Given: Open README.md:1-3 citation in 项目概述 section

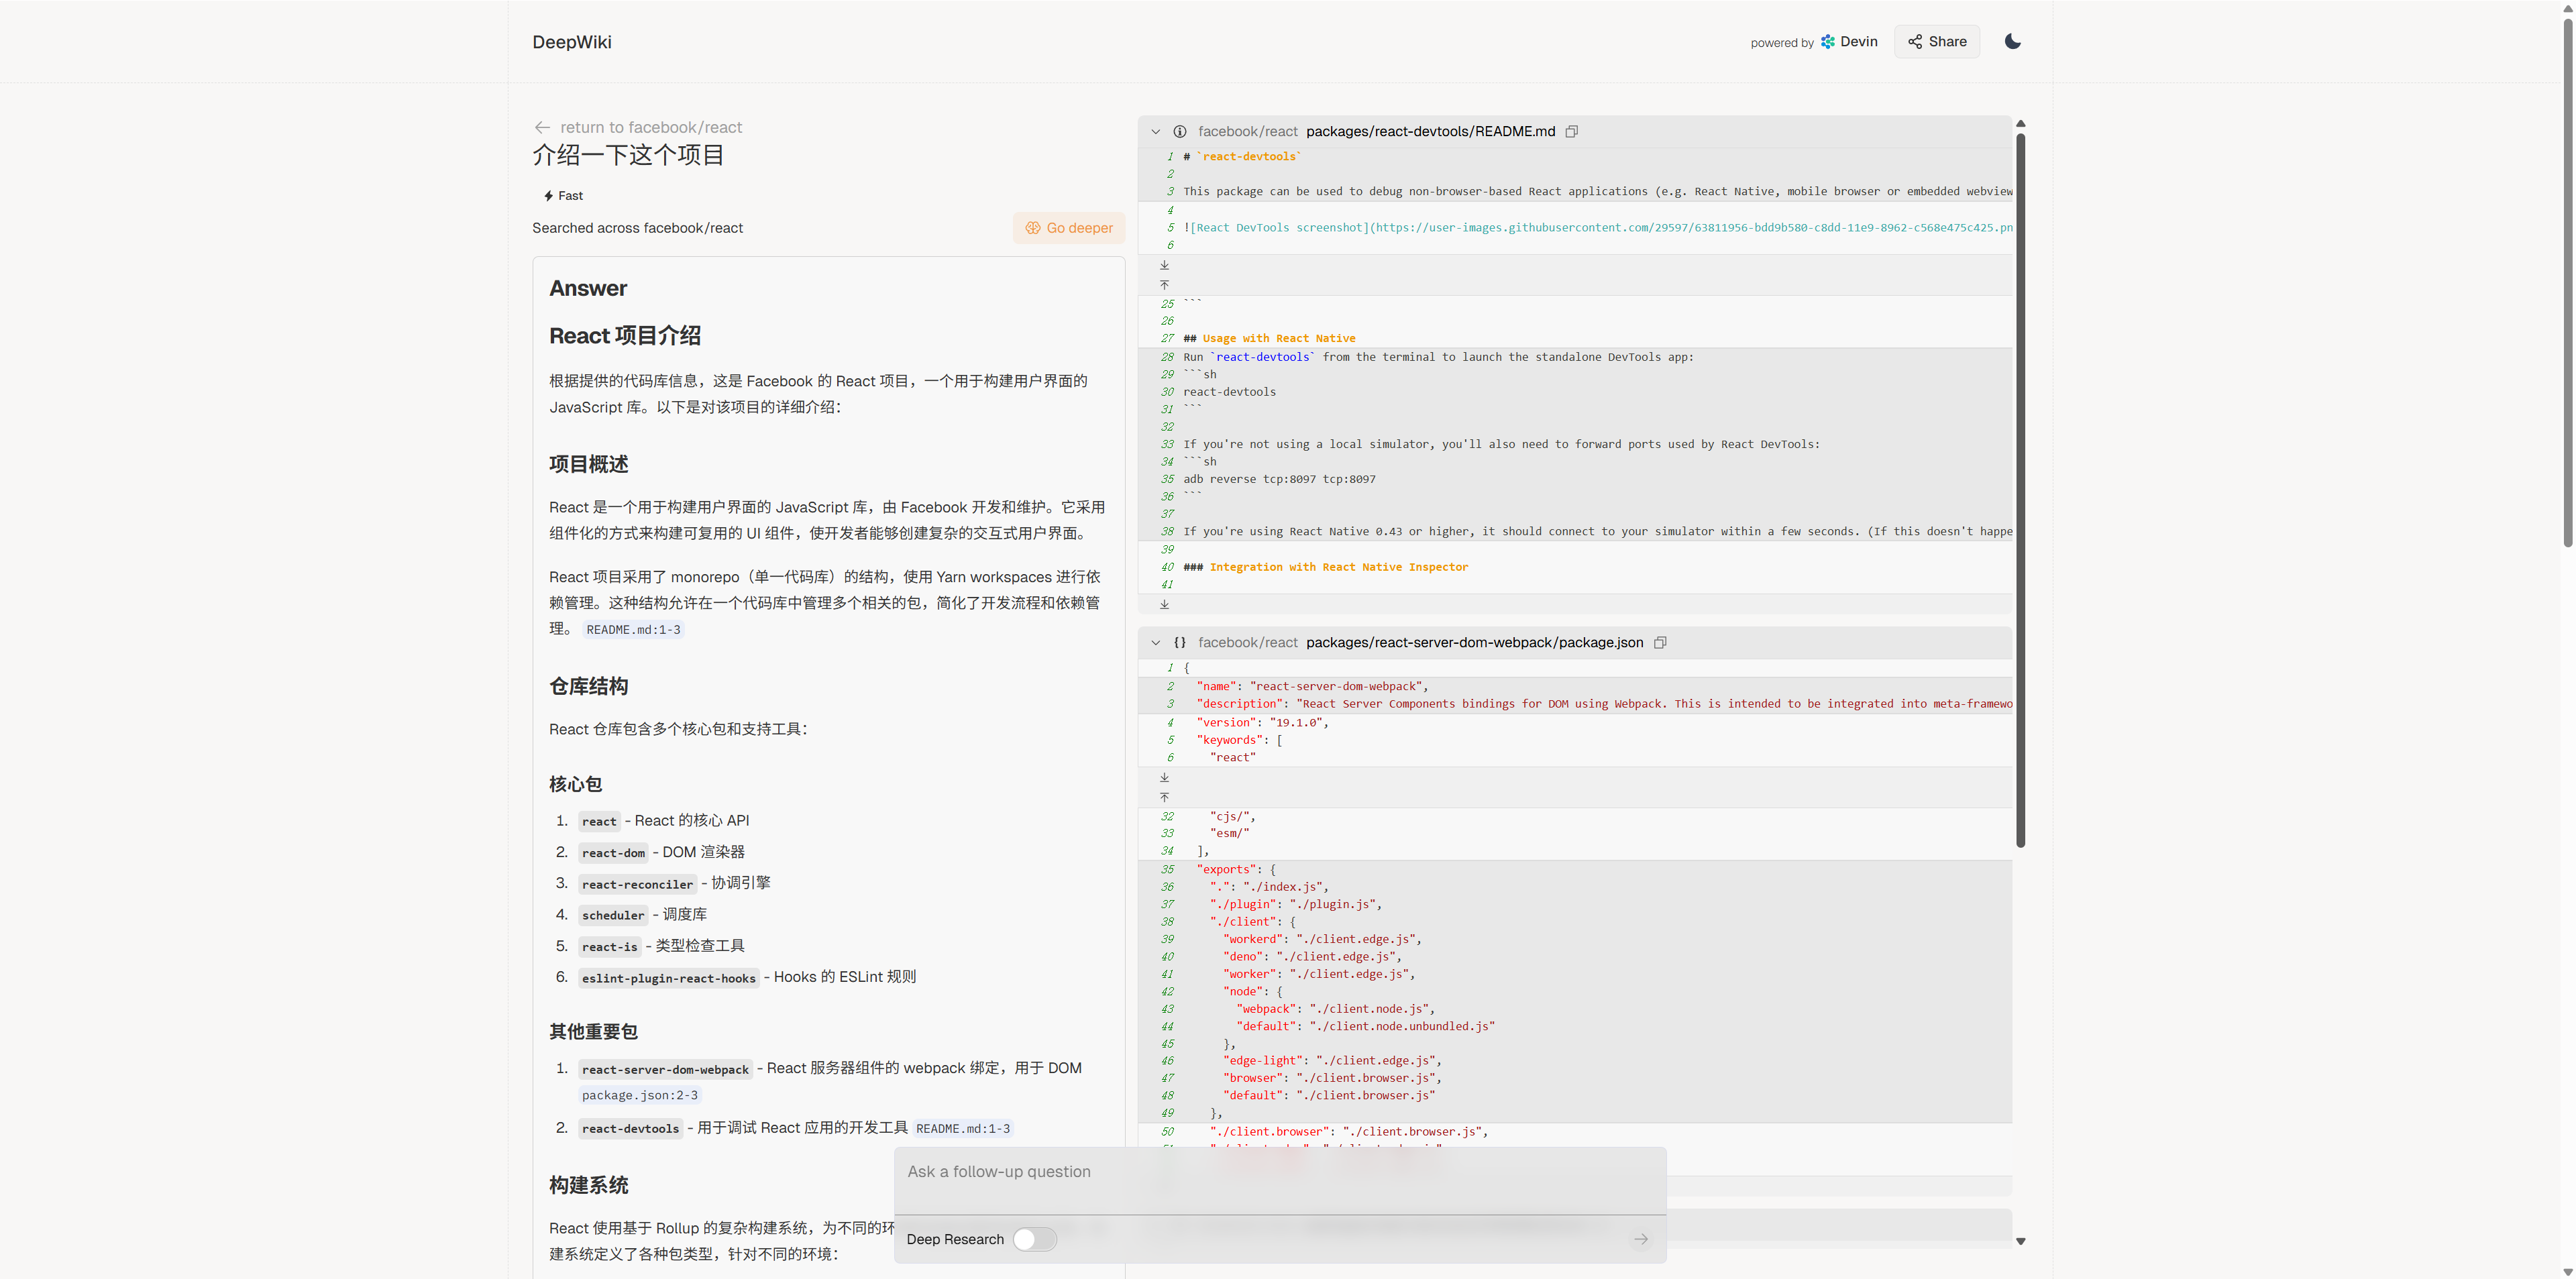Looking at the screenshot, I should (633, 630).
